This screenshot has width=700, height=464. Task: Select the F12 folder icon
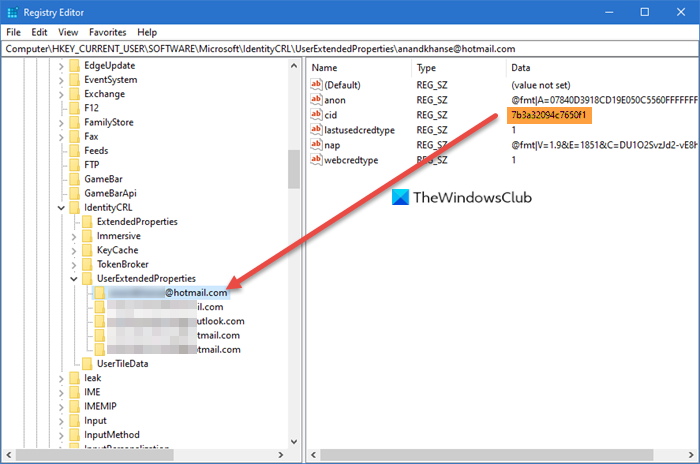[x=75, y=108]
